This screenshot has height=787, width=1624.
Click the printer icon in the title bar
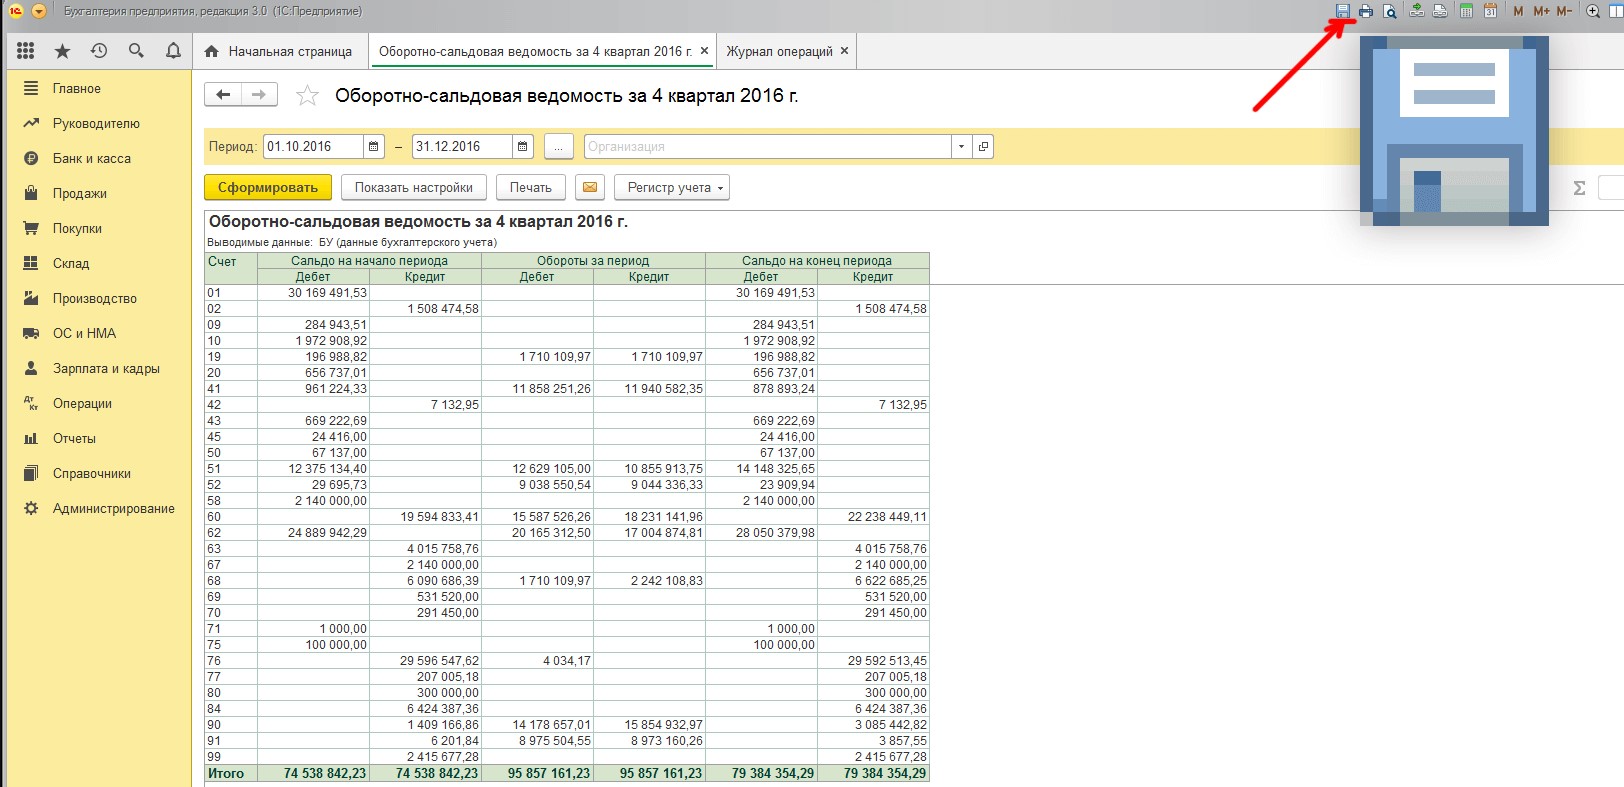(1366, 11)
